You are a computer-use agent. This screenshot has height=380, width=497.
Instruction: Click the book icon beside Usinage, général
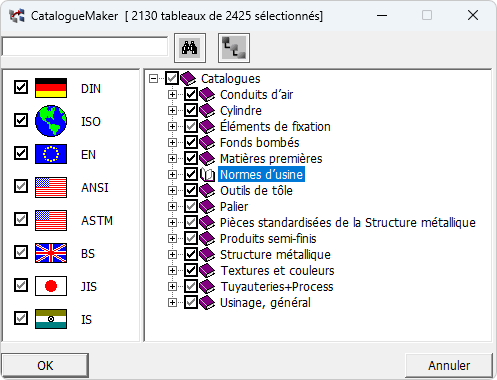(x=207, y=302)
